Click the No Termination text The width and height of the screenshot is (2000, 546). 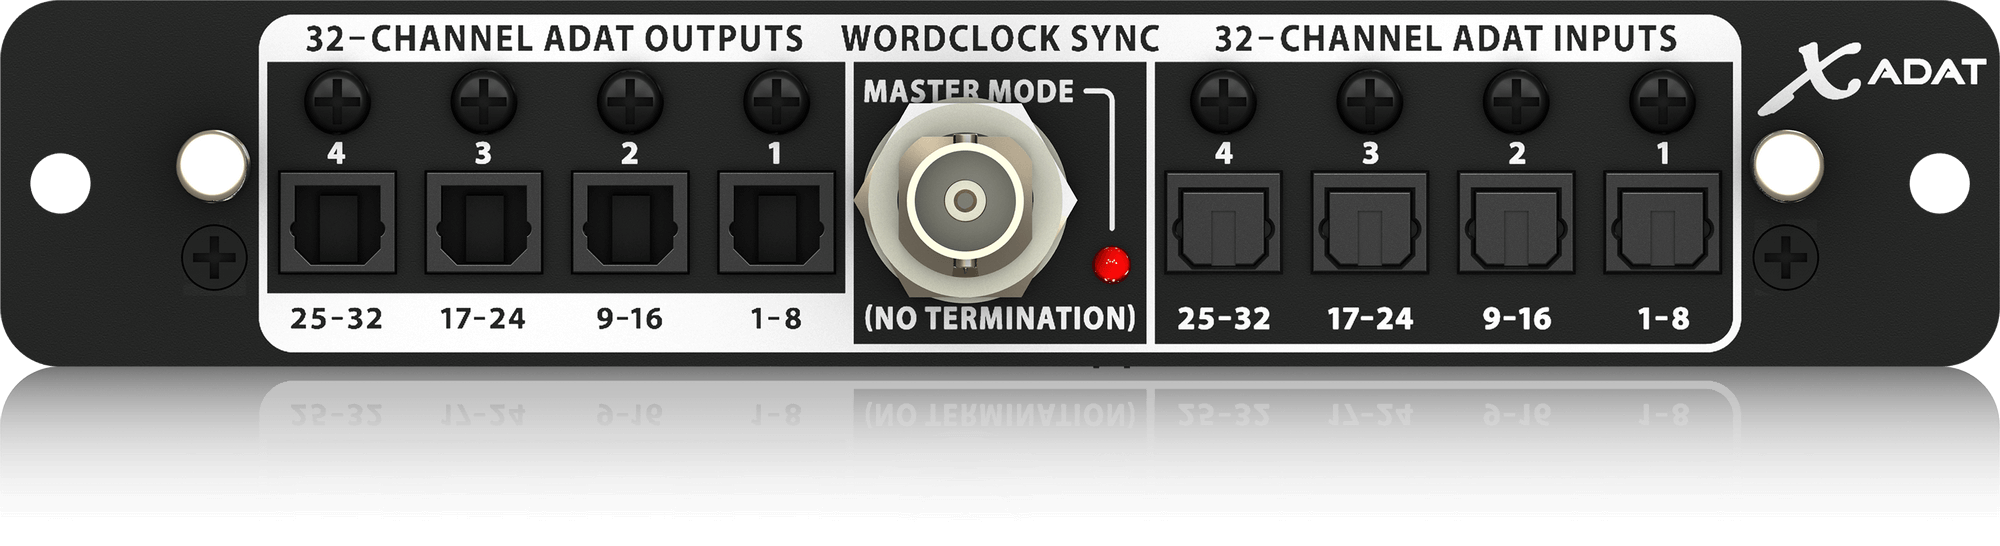[x=1000, y=318]
